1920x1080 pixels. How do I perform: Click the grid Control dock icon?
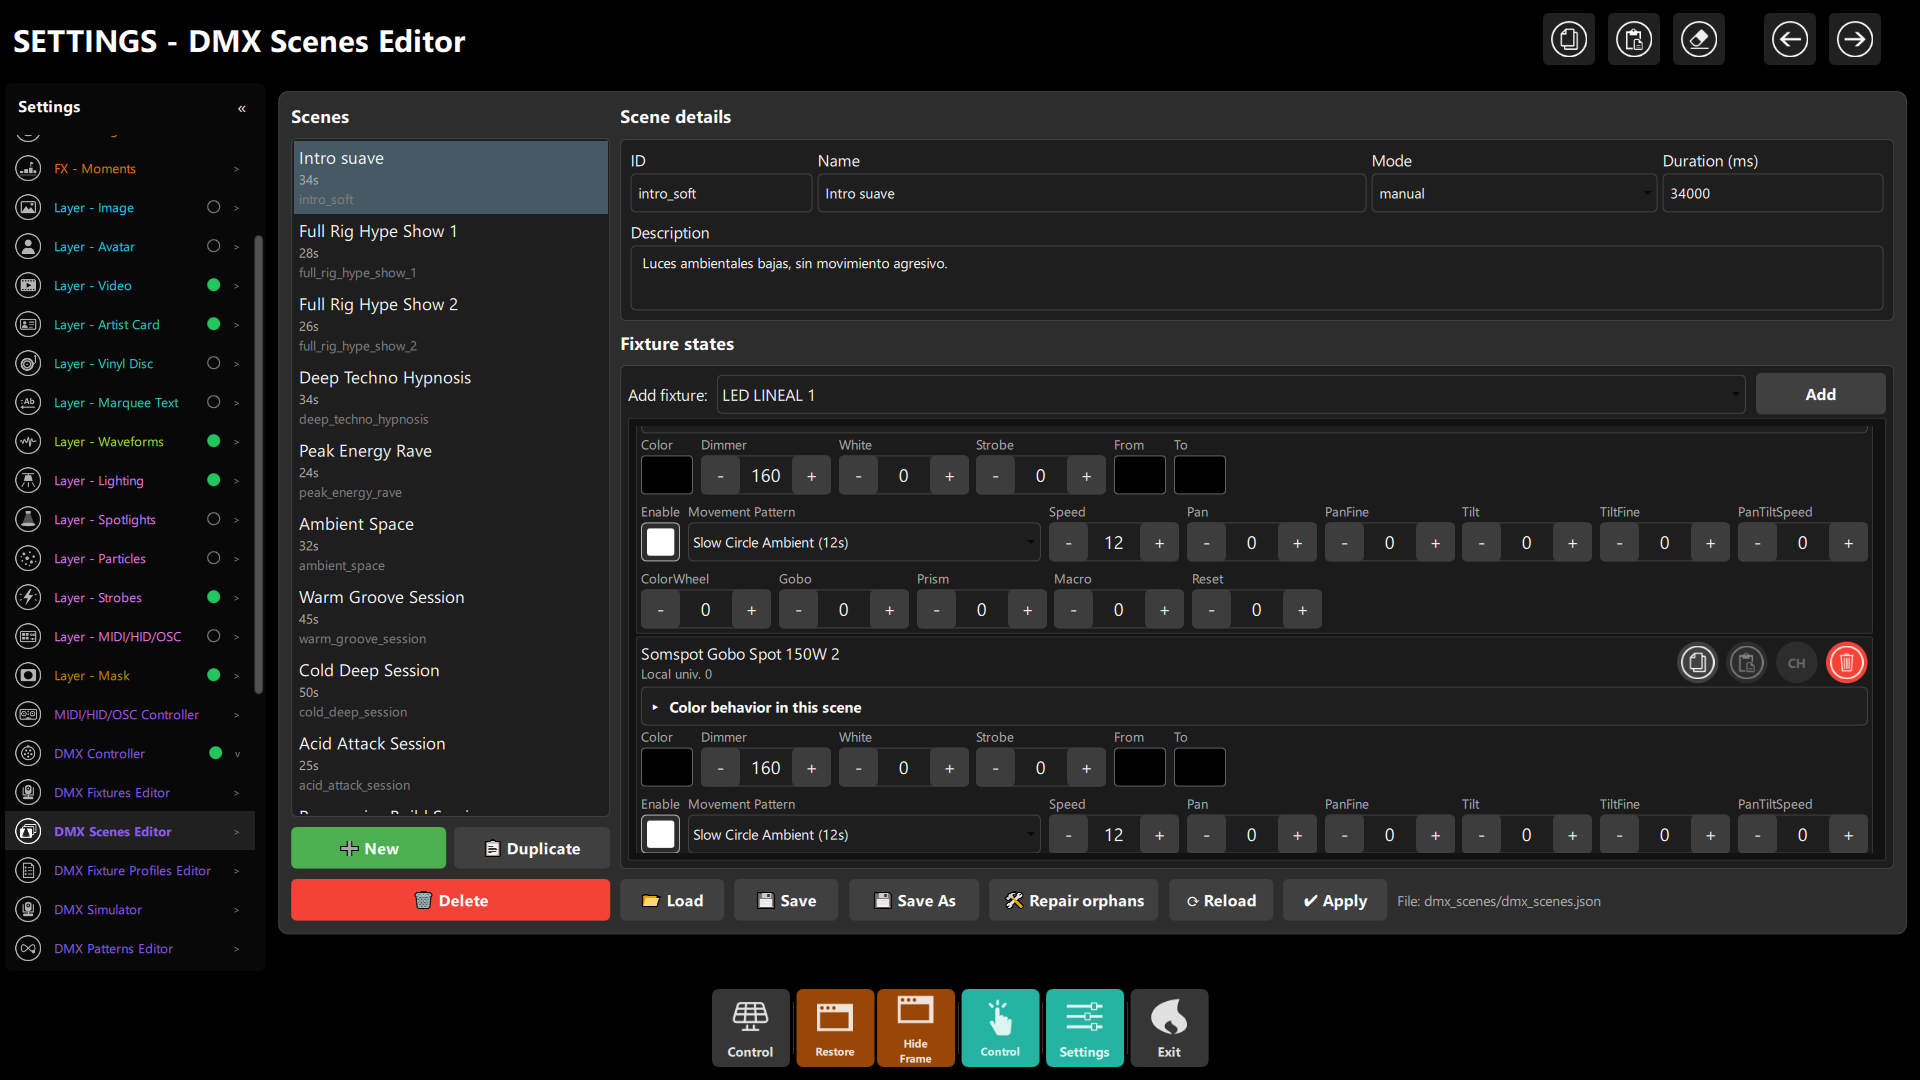point(750,1028)
